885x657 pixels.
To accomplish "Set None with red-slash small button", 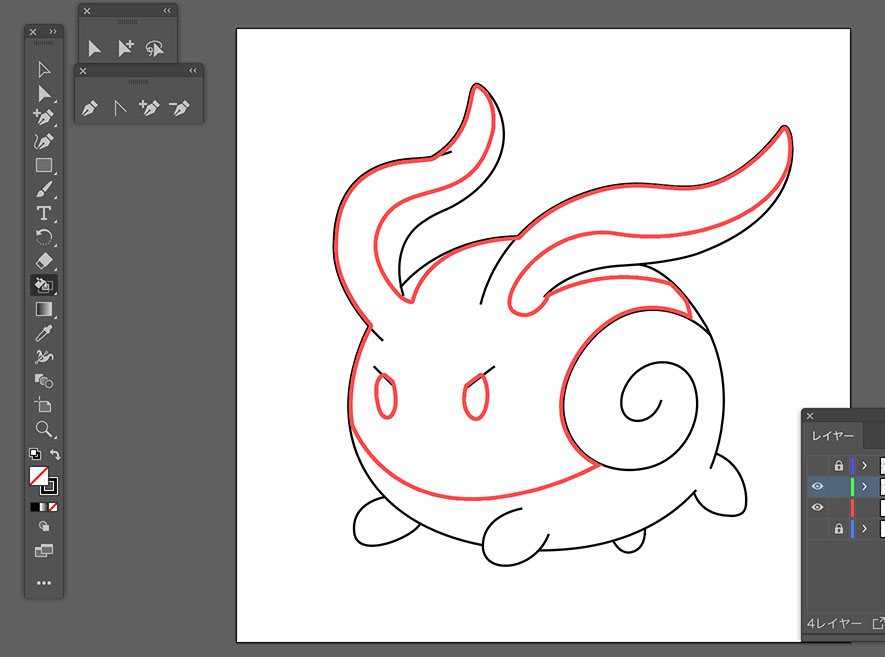I will point(53,507).
